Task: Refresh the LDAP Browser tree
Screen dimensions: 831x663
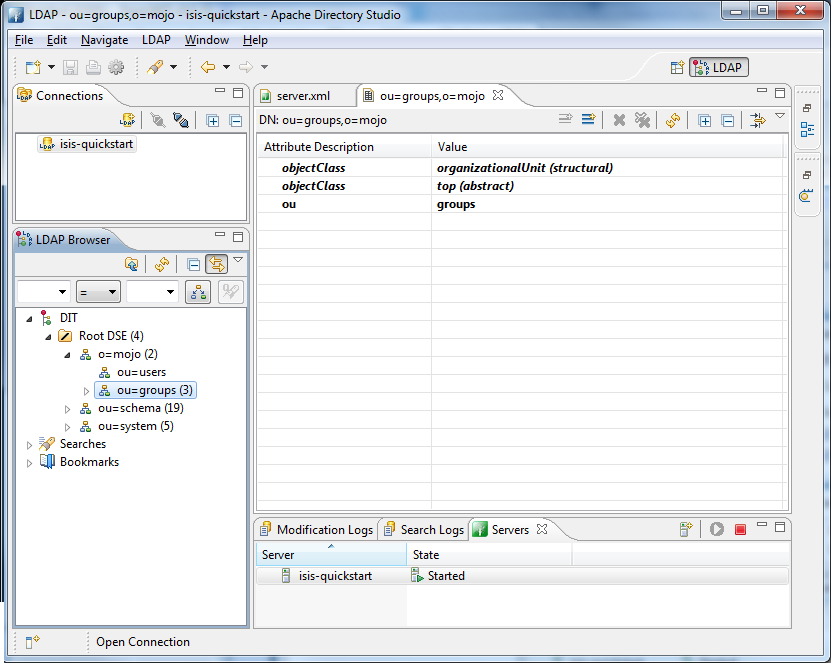Action: point(162,264)
